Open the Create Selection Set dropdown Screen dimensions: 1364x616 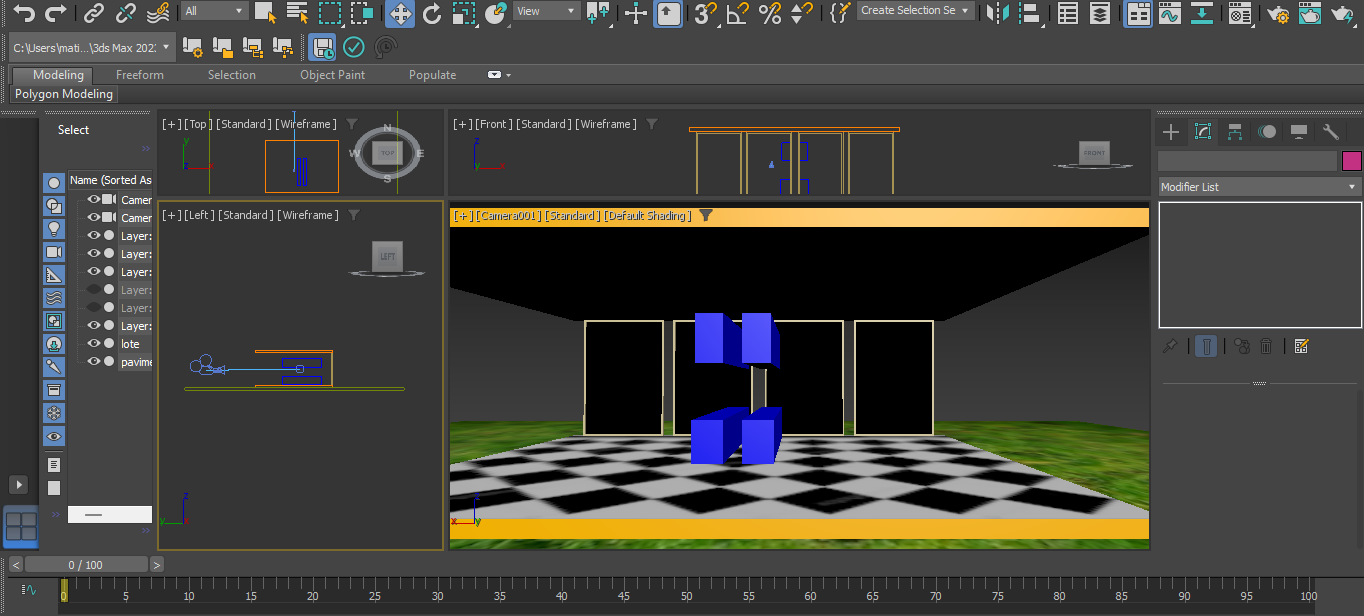(x=915, y=11)
